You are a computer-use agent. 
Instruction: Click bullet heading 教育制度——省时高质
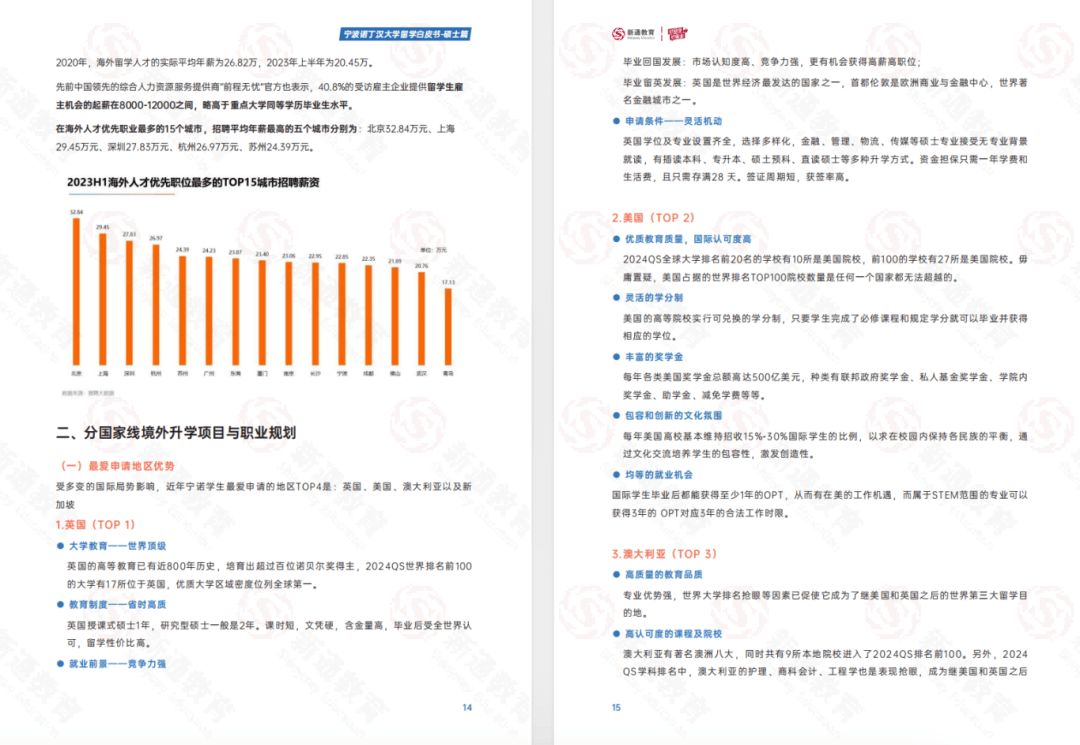click(x=117, y=605)
